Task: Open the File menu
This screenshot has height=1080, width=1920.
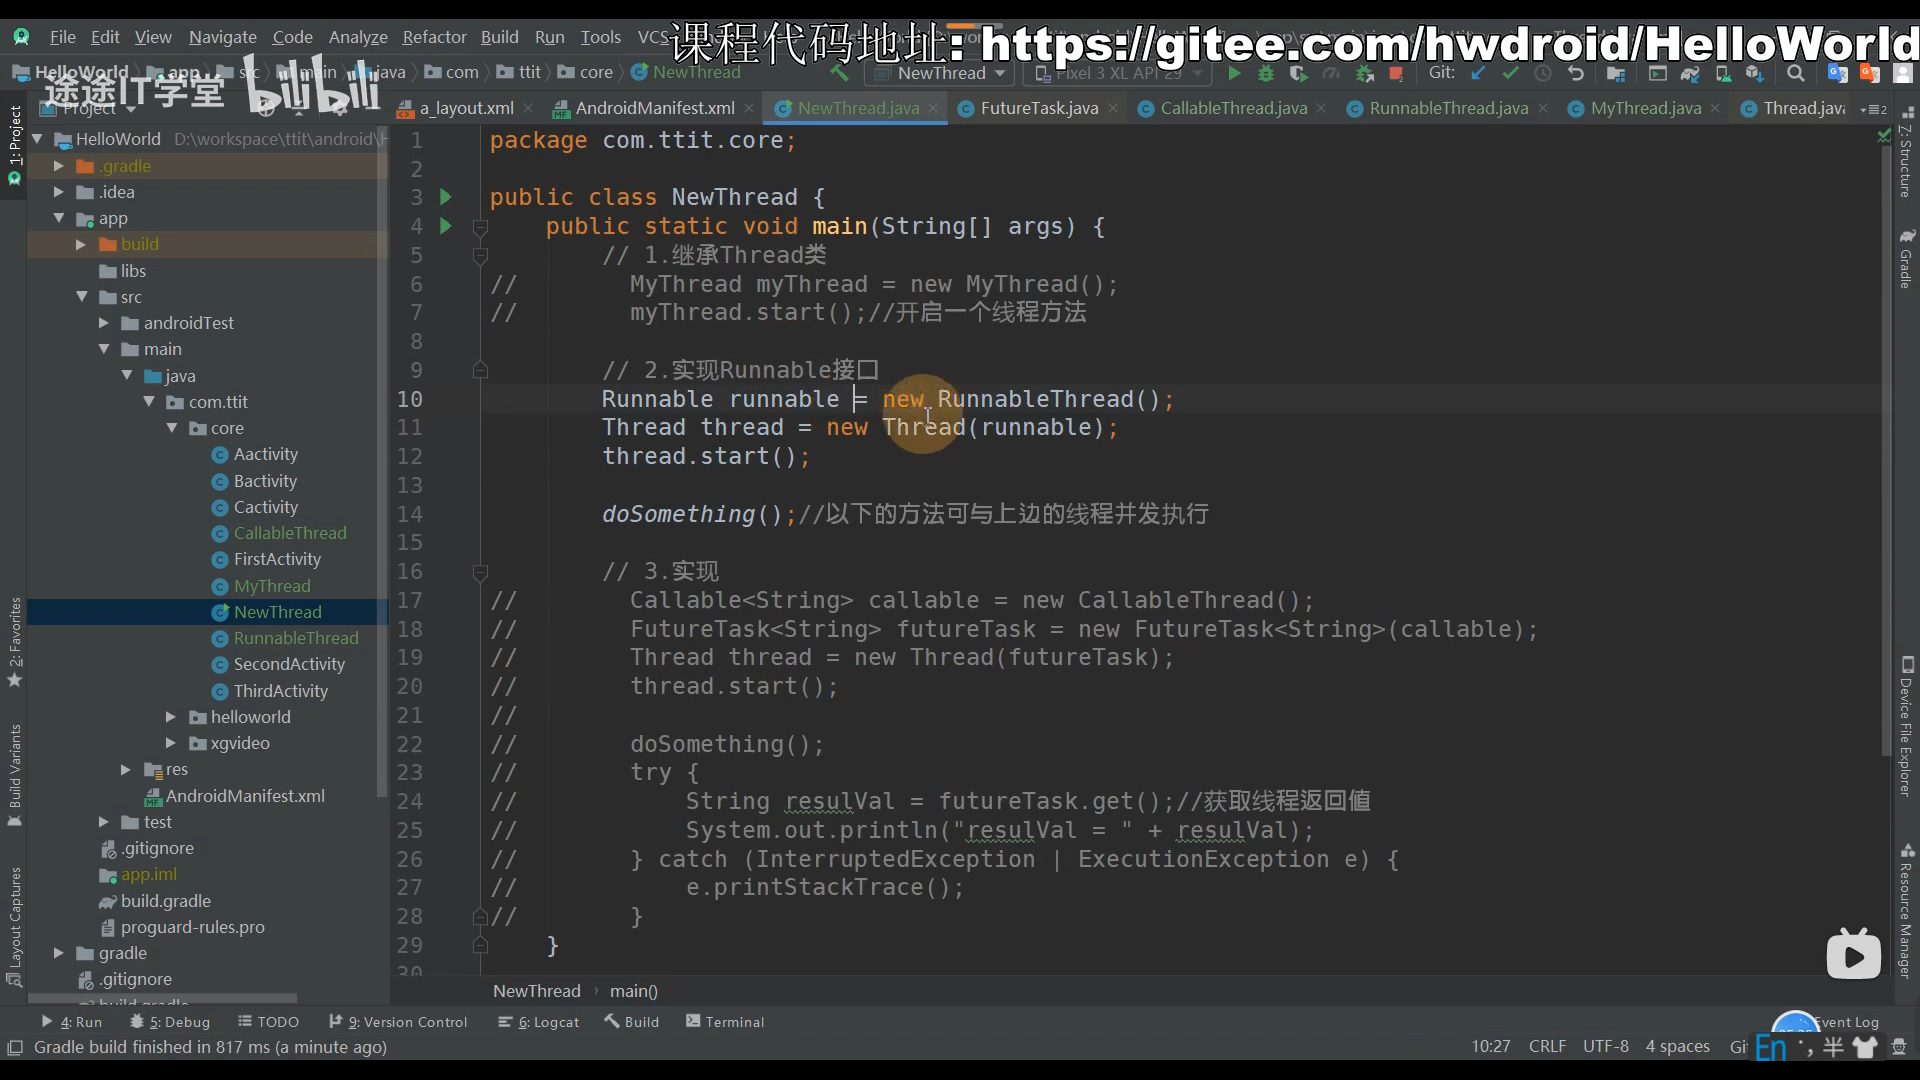Action: 62,37
